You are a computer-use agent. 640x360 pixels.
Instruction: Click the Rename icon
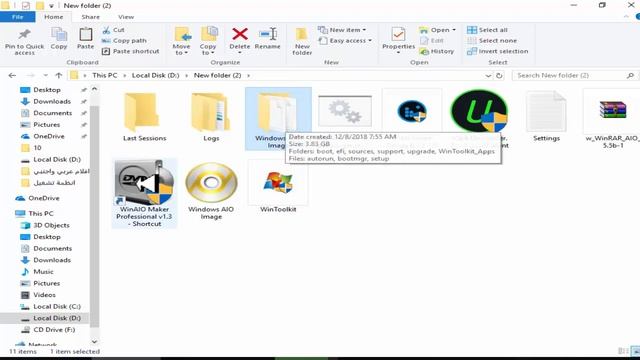(x=268, y=34)
